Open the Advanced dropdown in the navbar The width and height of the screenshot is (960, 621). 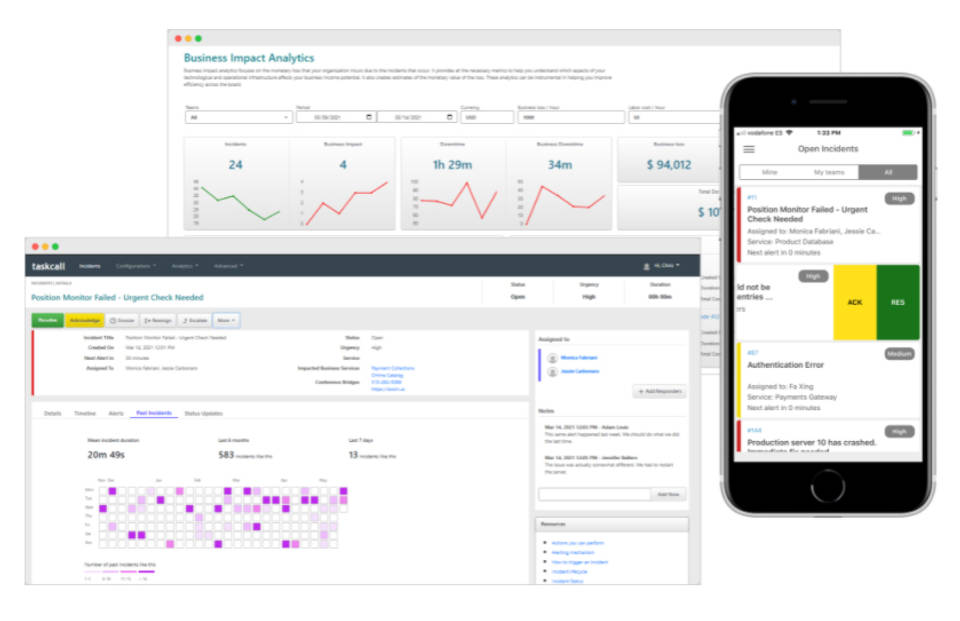pyautogui.click(x=228, y=266)
